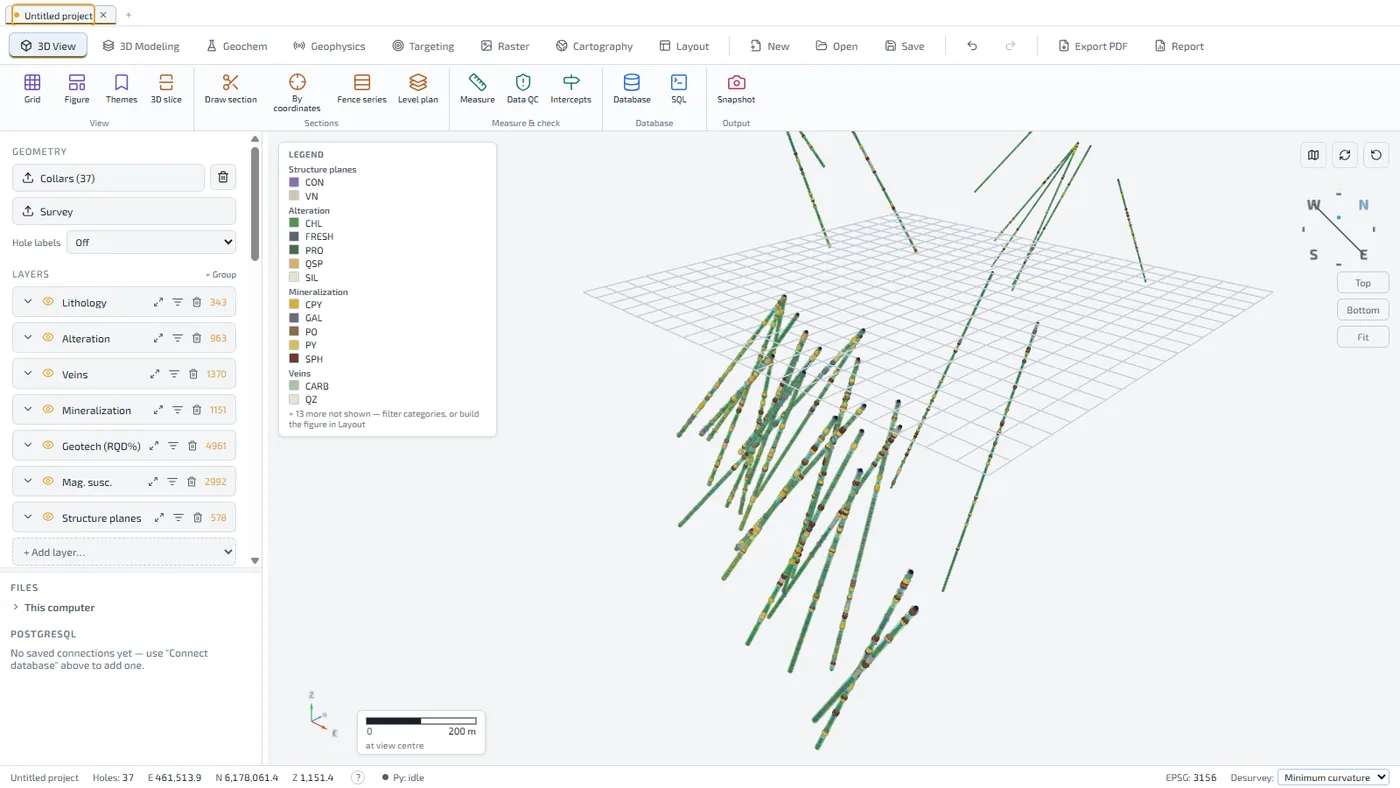Hide the Lithology layer
Image resolution: width=1400 pixels, height=788 pixels.
pyautogui.click(x=48, y=302)
